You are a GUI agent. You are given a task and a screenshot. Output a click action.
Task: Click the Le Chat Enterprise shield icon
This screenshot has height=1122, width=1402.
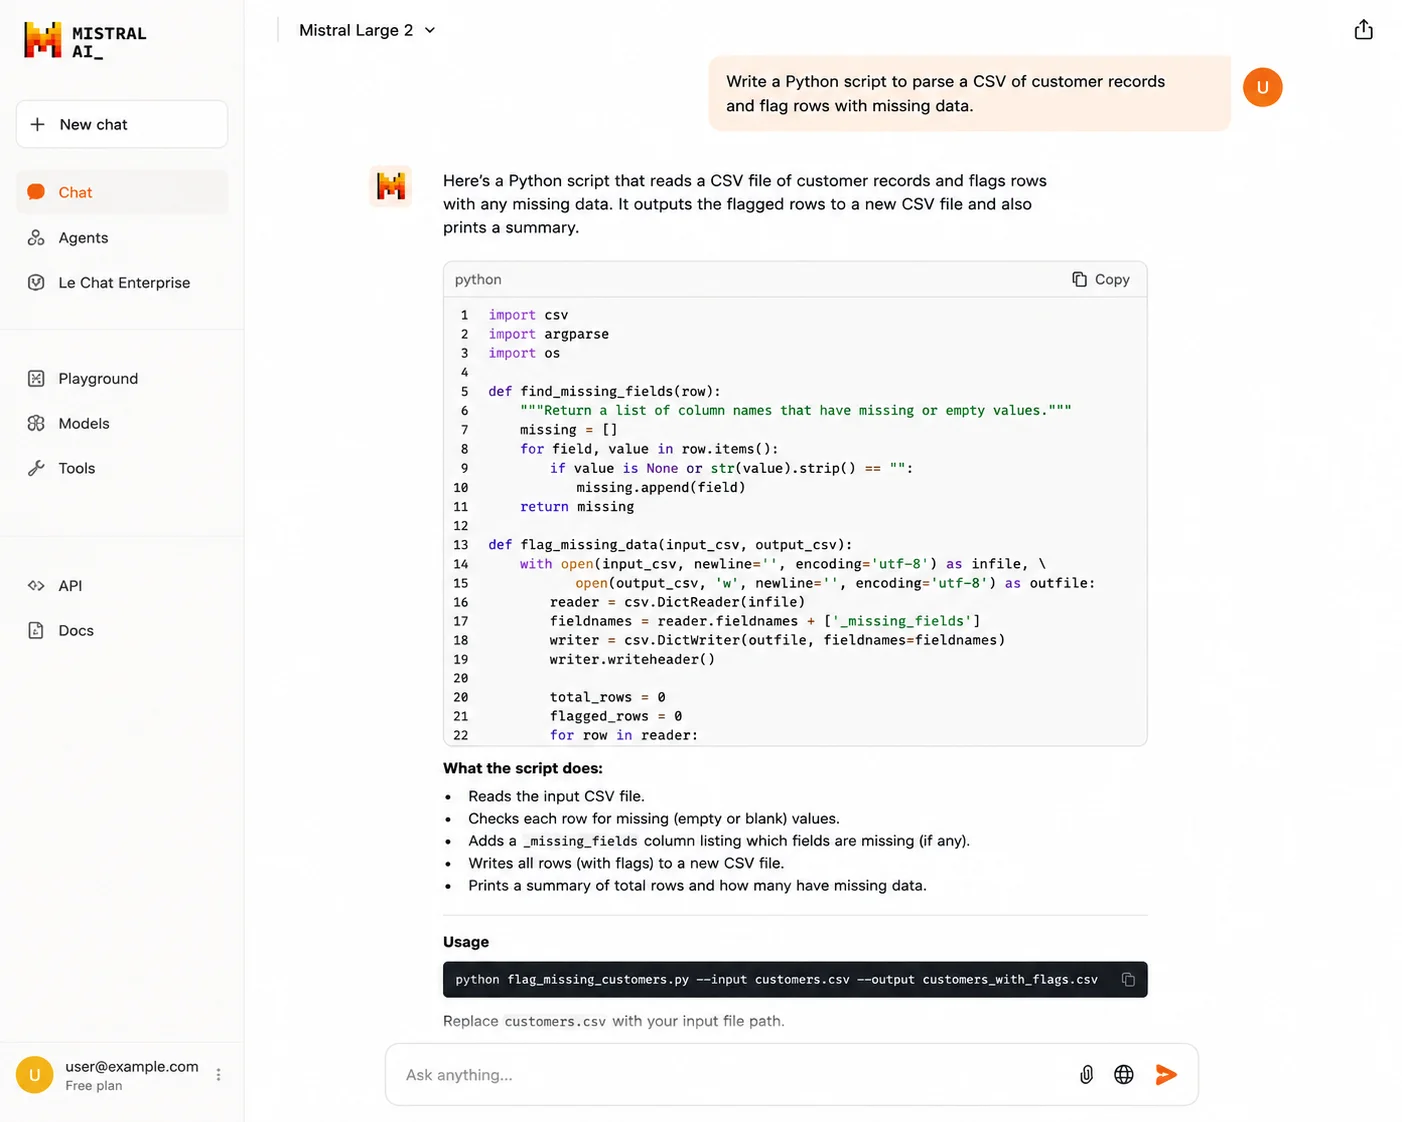click(x=36, y=282)
